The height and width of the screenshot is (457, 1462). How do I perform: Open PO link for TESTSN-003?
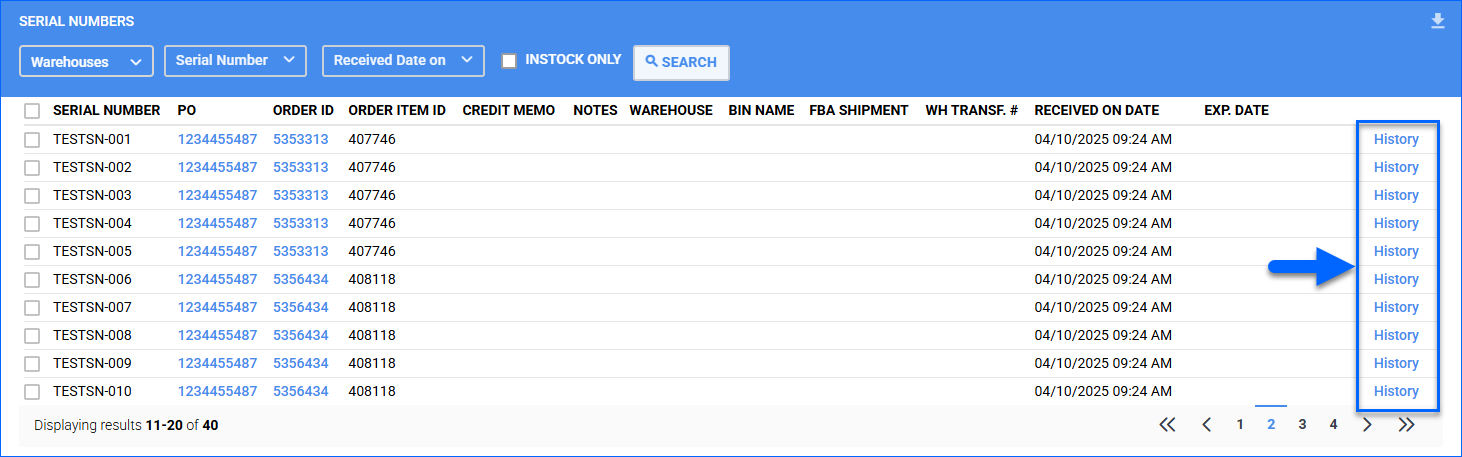coord(217,195)
